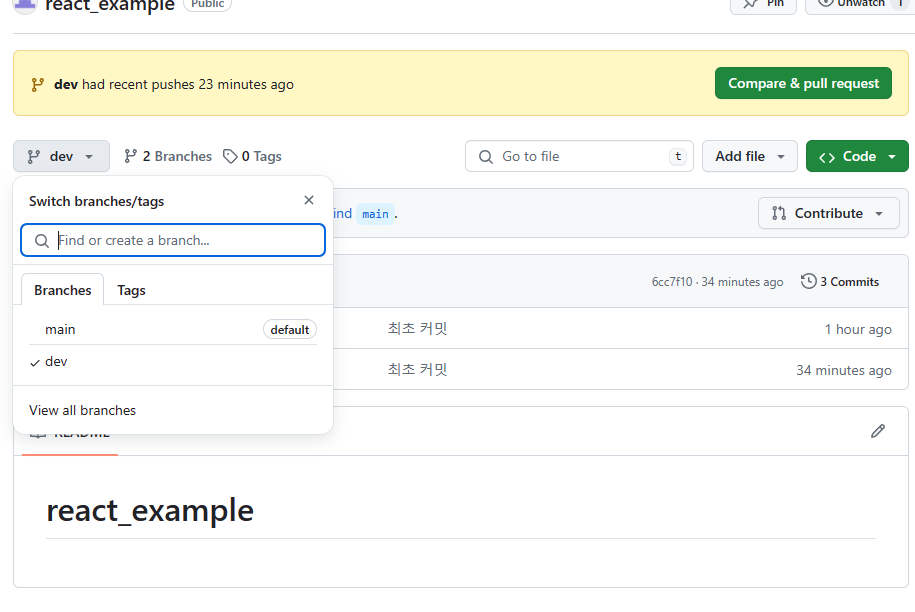Click the Public visibility badge
Image resolution: width=915 pixels, height=612 pixels.
tap(208, 4)
